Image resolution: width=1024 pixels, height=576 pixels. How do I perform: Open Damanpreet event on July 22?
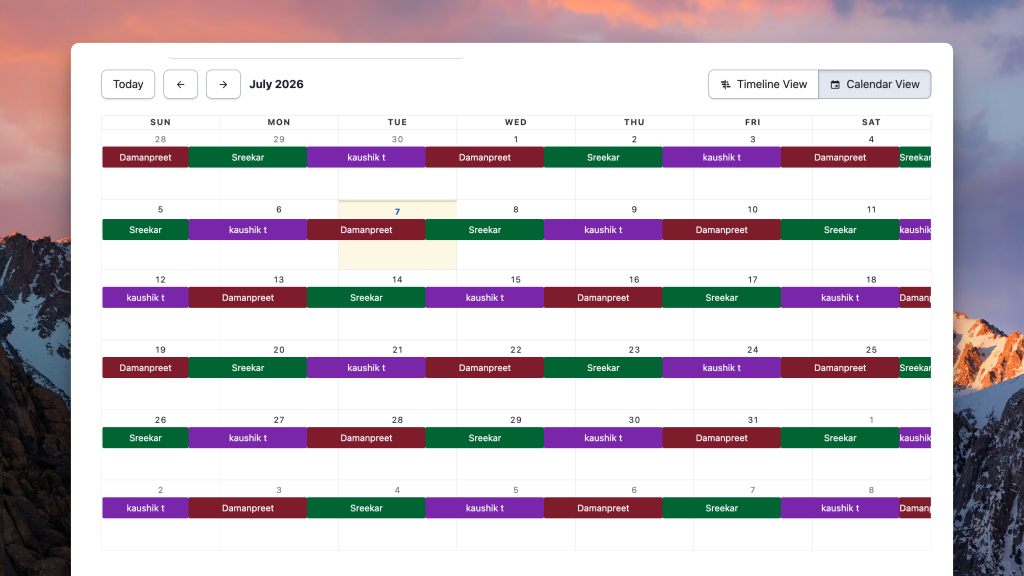point(485,368)
